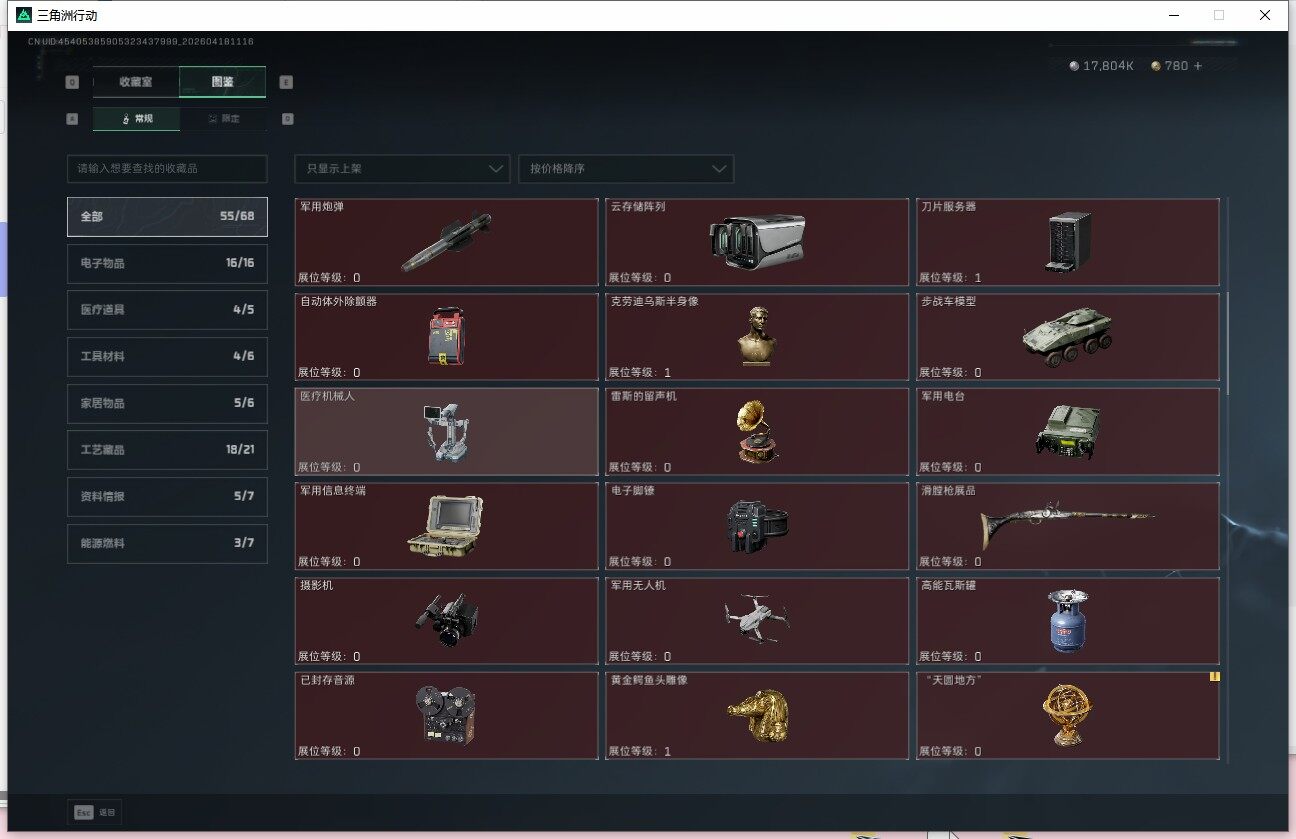1296x839 pixels.
Task: Click the 克劳迪乌斯半身像 bronze bust image
Action: pos(757,336)
